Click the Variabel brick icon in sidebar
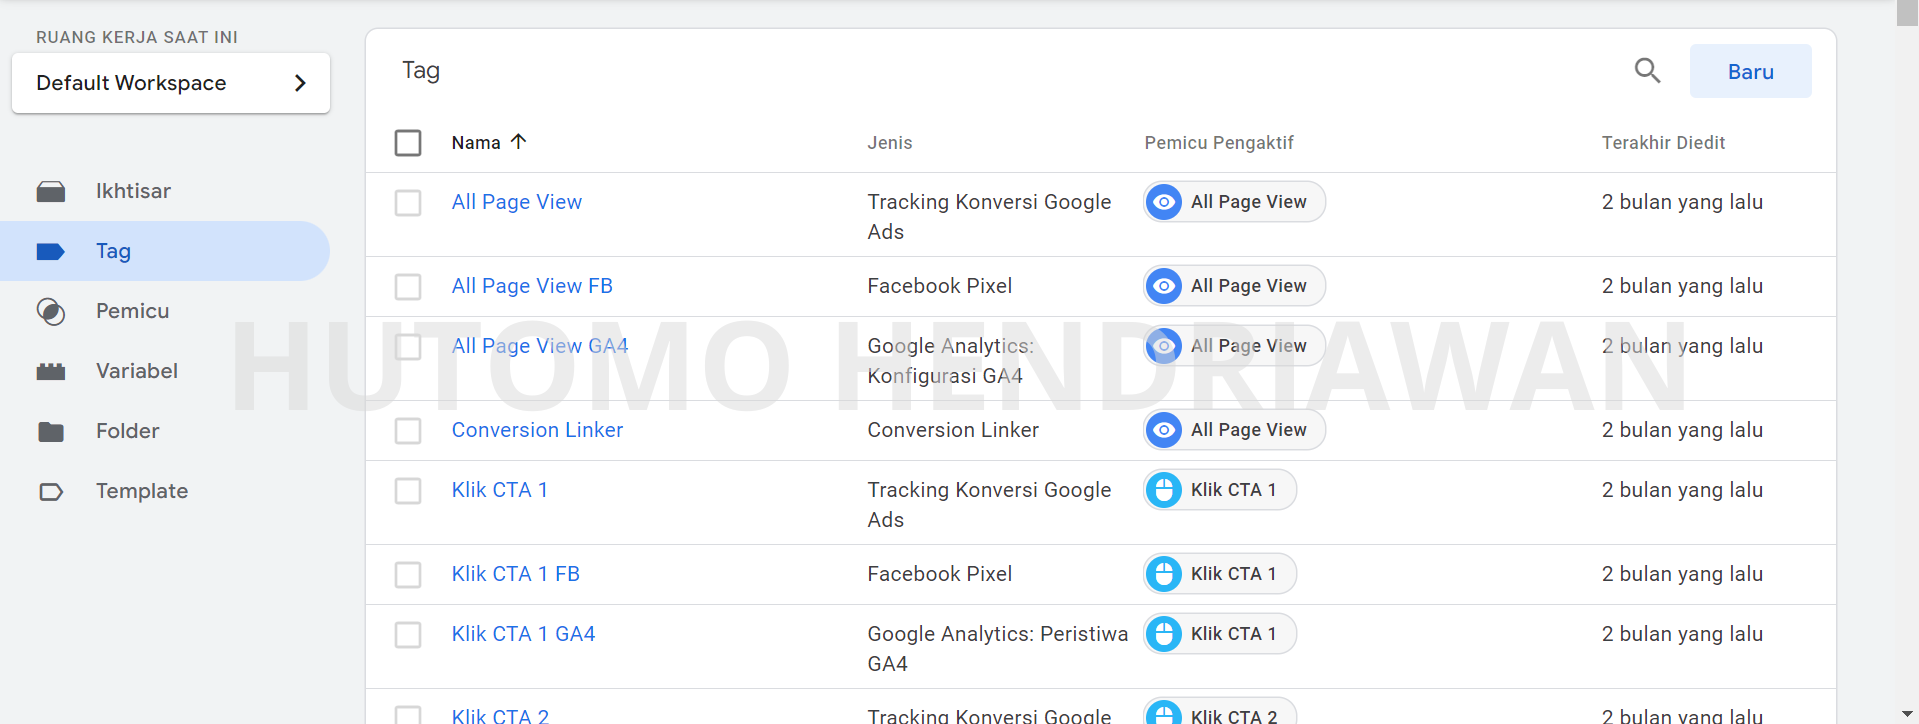The image size is (1919, 724). coord(51,371)
